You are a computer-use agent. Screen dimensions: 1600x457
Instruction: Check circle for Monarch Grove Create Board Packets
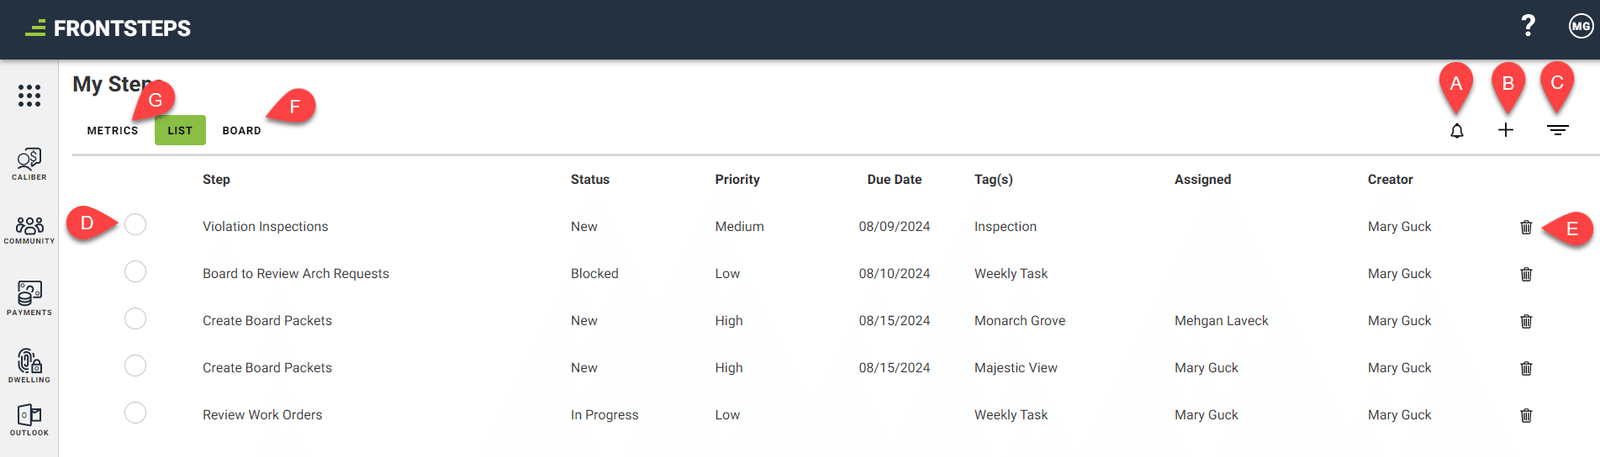(x=135, y=318)
